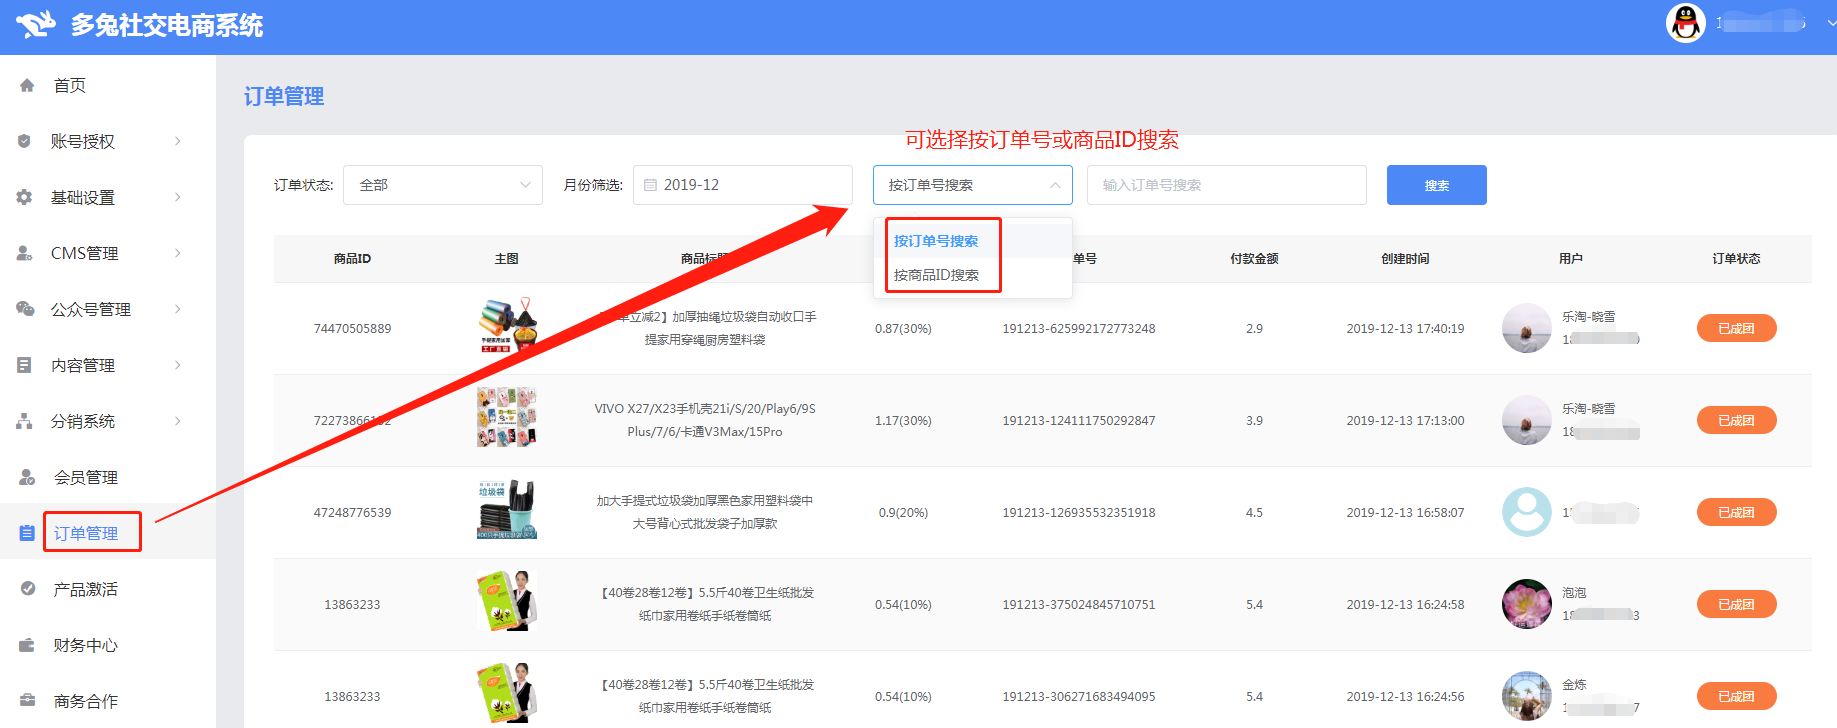Collapse the 按订单号搜索 search type dropdown
The height and width of the screenshot is (728, 1837).
(973, 185)
